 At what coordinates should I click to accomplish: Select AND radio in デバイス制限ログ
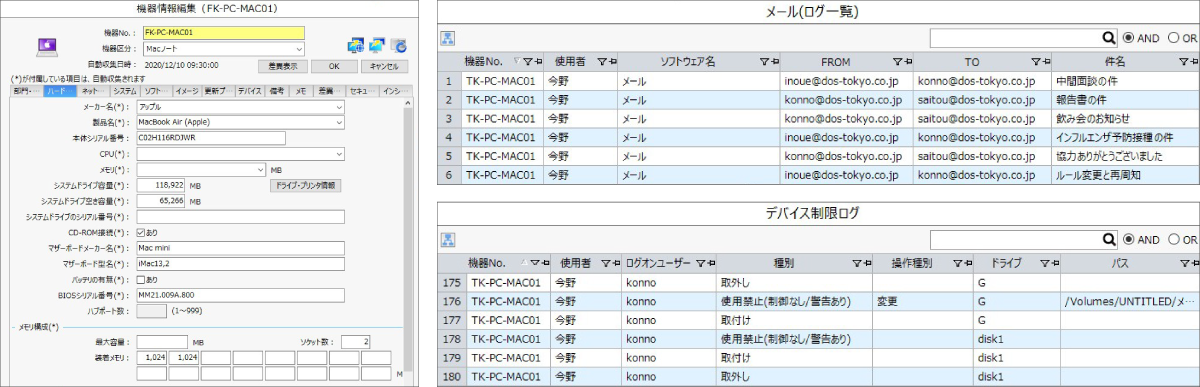pos(1129,240)
